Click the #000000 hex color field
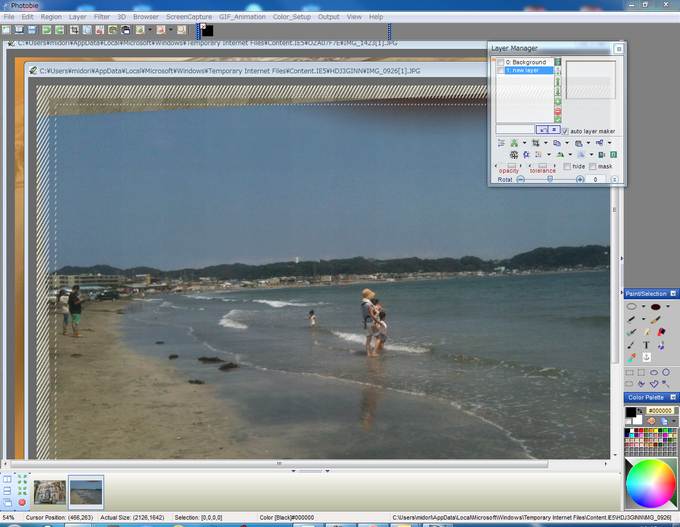Viewport: 680px width, 527px height. click(x=660, y=410)
